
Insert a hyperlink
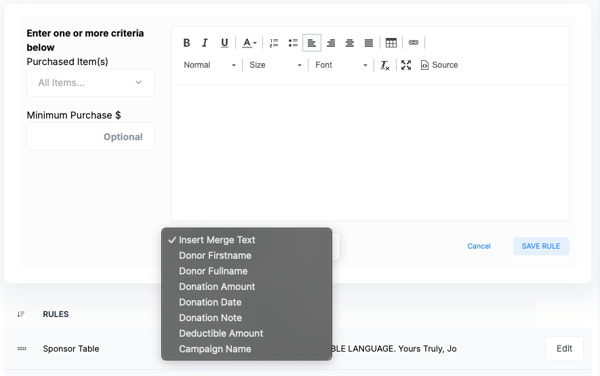(x=413, y=43)
